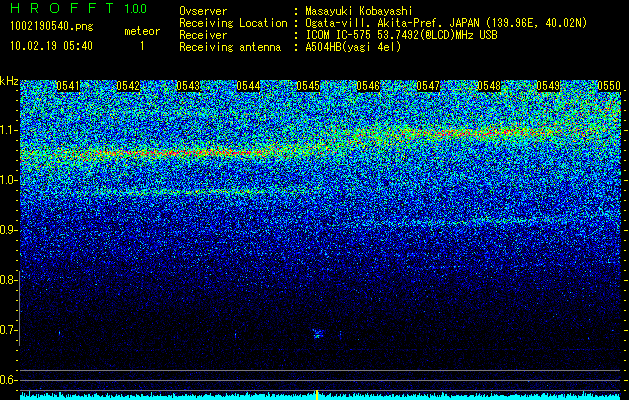Click the date stamp 10.02.19 05:40

(x=51, y=46)
